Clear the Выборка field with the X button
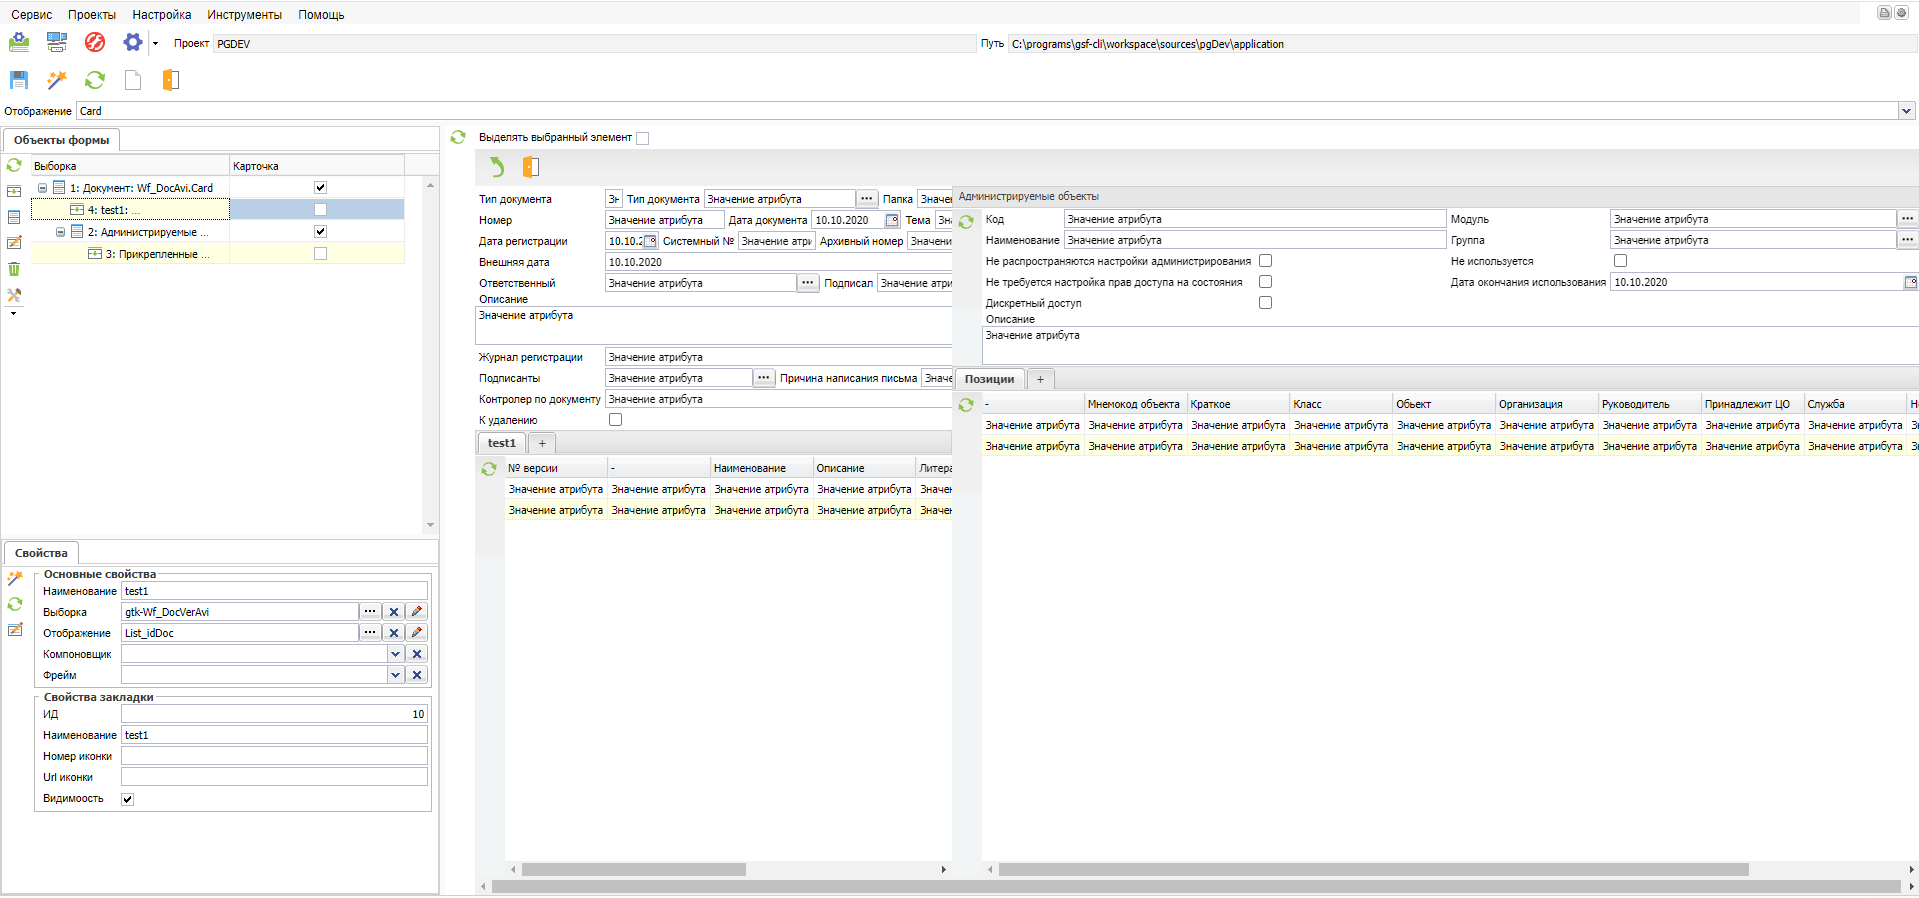 394,612
